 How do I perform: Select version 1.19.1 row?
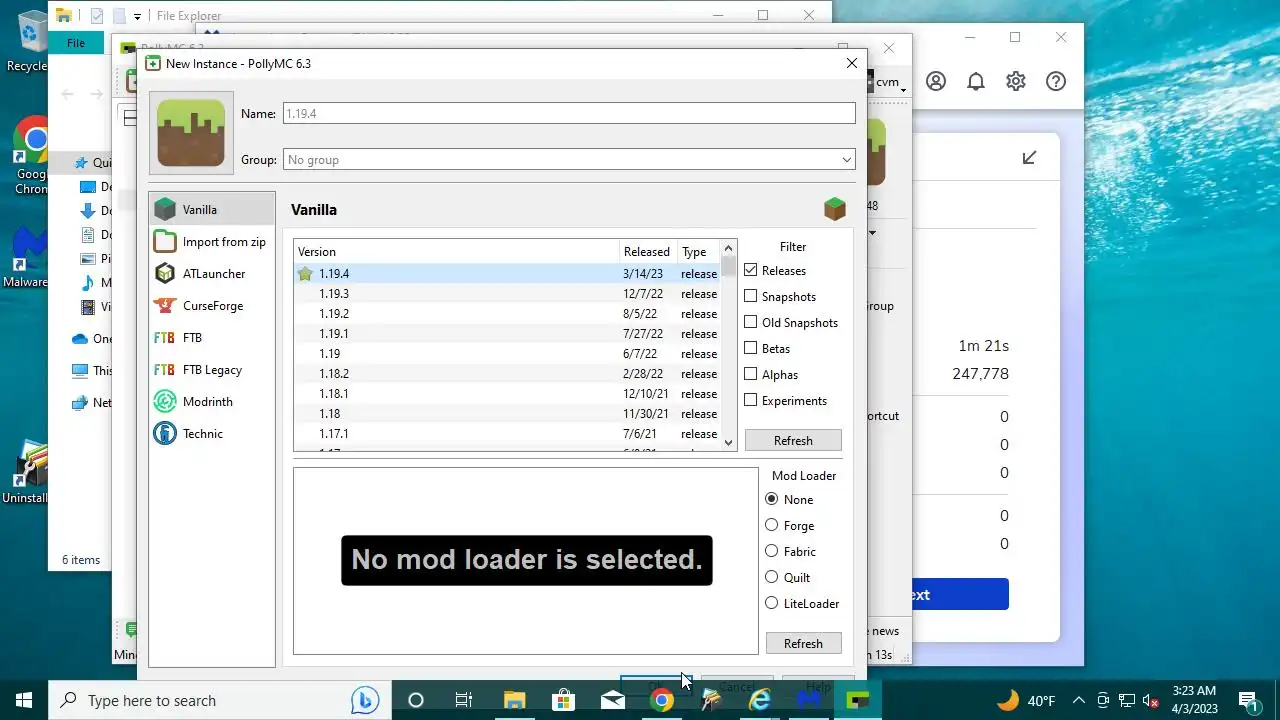click(x=507, y=333)
